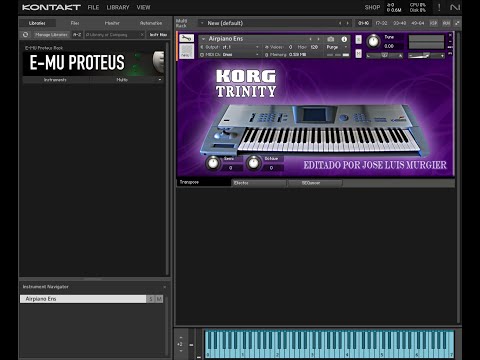Open E-MU Proteus library options dropdown
The height and width of the screenshot is (360, 480).
(160, 80)
